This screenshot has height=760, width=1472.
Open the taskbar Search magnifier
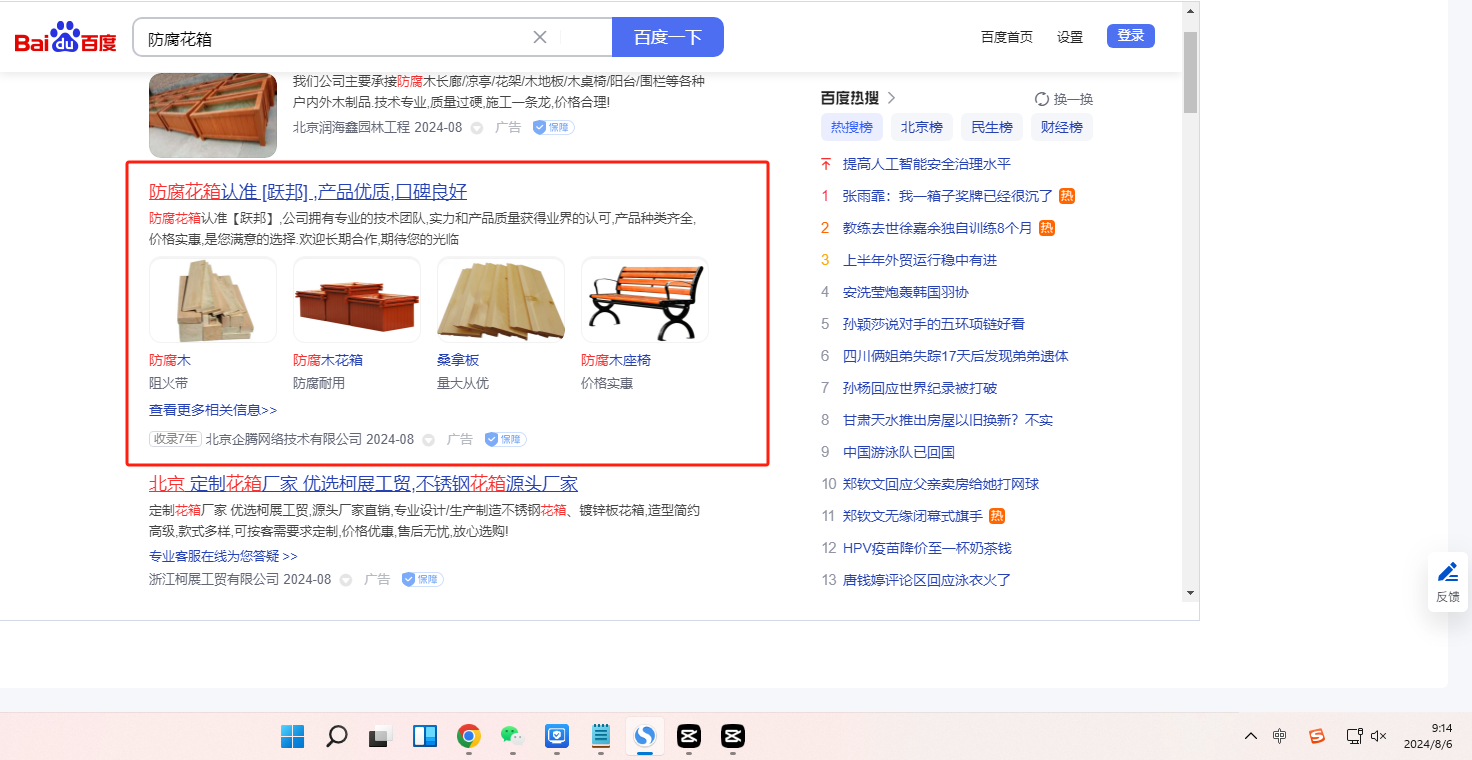(x=337, y=736)
